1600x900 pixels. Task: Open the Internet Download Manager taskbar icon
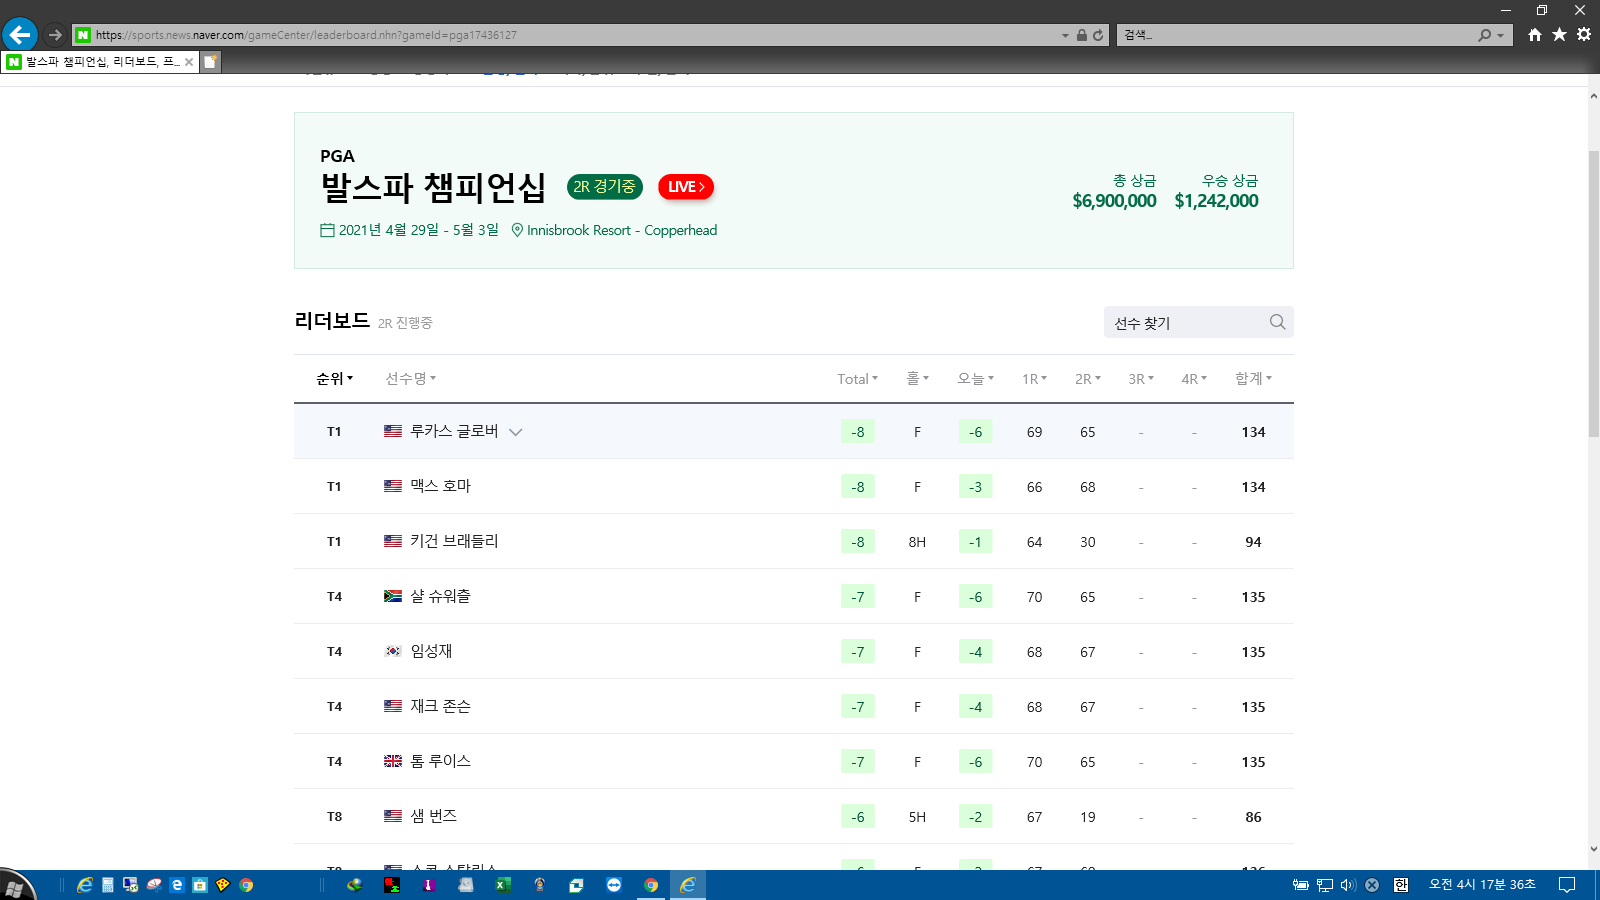355,885
